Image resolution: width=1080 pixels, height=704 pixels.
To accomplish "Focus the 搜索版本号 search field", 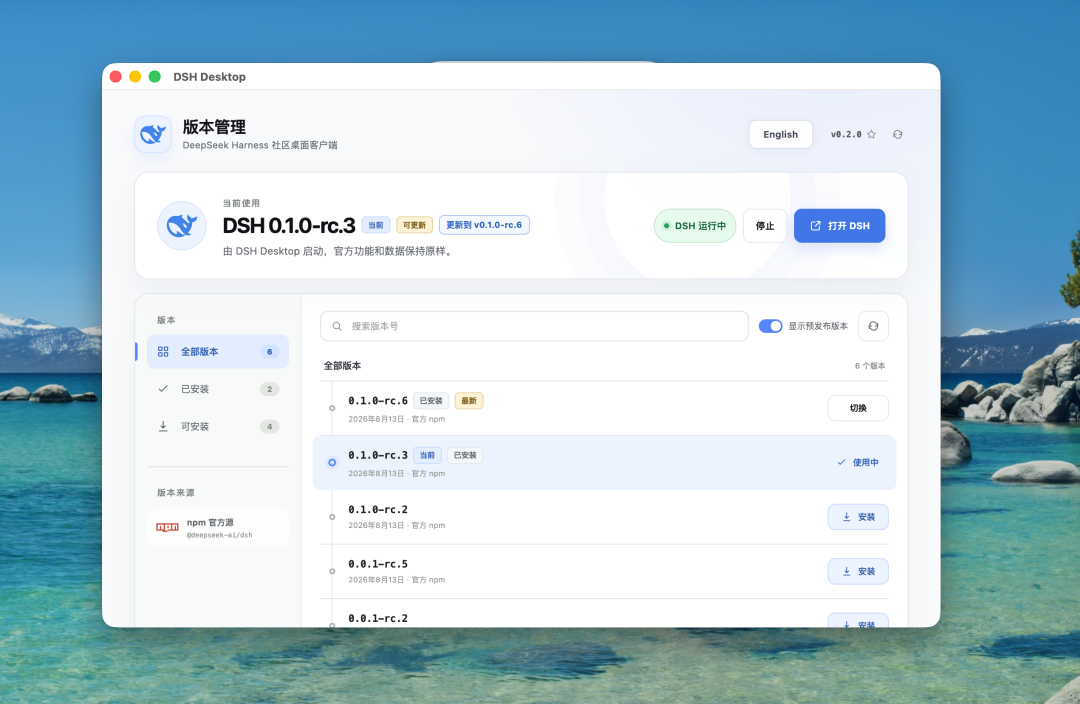I will click(534, 326).
